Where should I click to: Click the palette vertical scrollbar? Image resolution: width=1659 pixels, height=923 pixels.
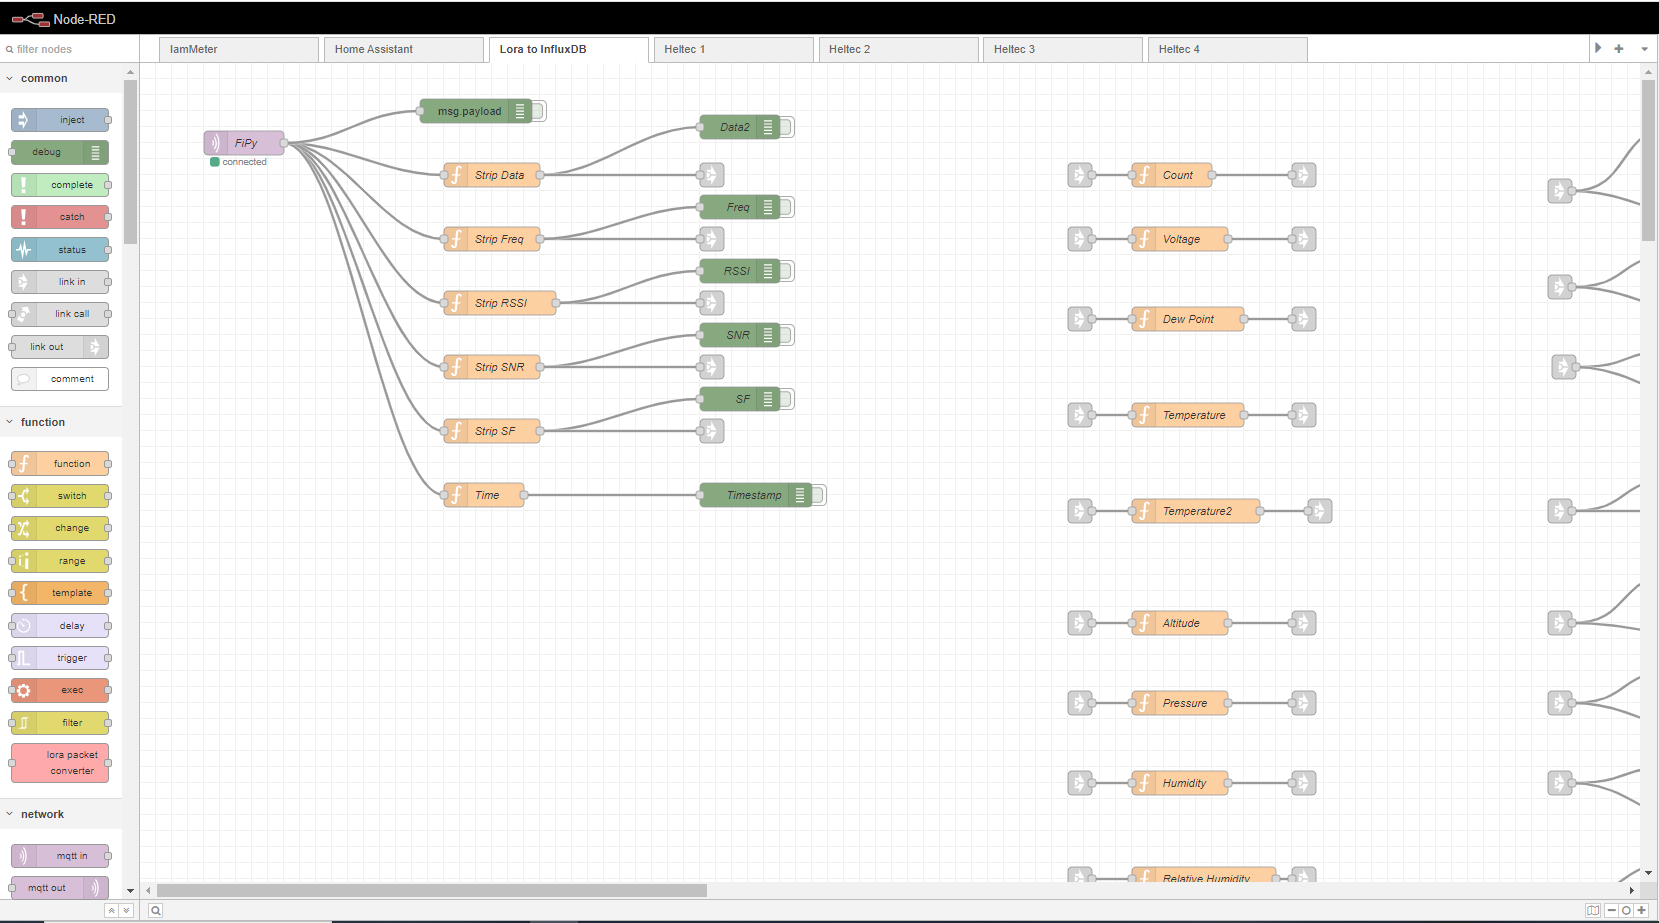click(x=130, y=162)
